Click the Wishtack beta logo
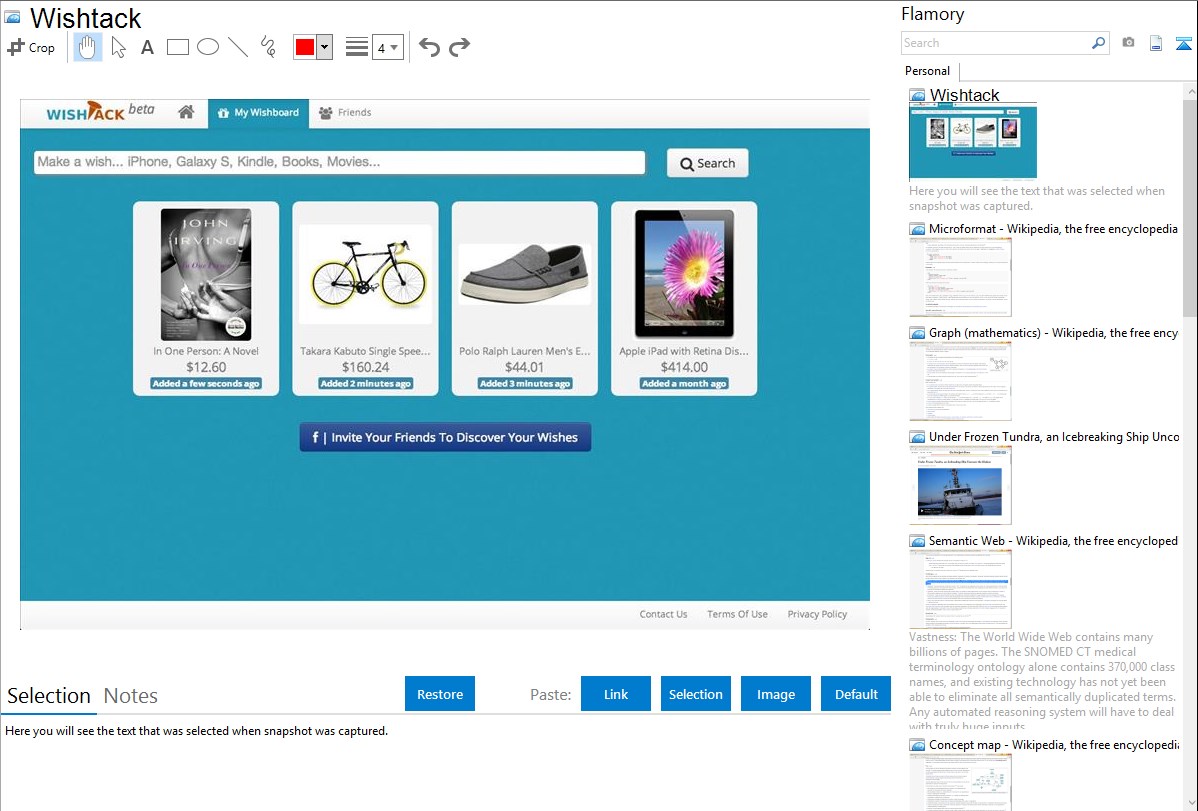 (x=100, y=112)
